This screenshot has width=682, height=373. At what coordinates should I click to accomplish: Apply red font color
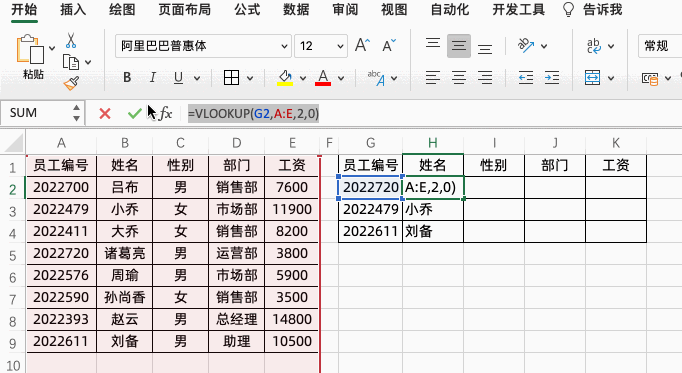323,78
